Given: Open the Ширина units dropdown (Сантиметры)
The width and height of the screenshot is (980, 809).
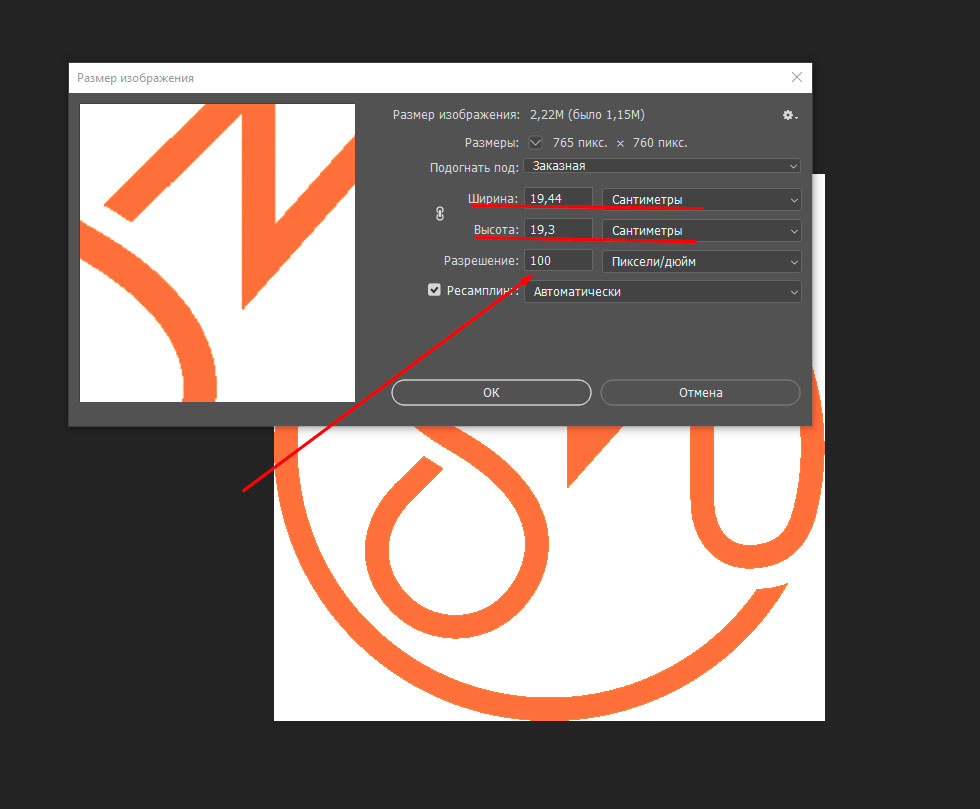Looking at the screenshot, I should [x=701, y=199].
